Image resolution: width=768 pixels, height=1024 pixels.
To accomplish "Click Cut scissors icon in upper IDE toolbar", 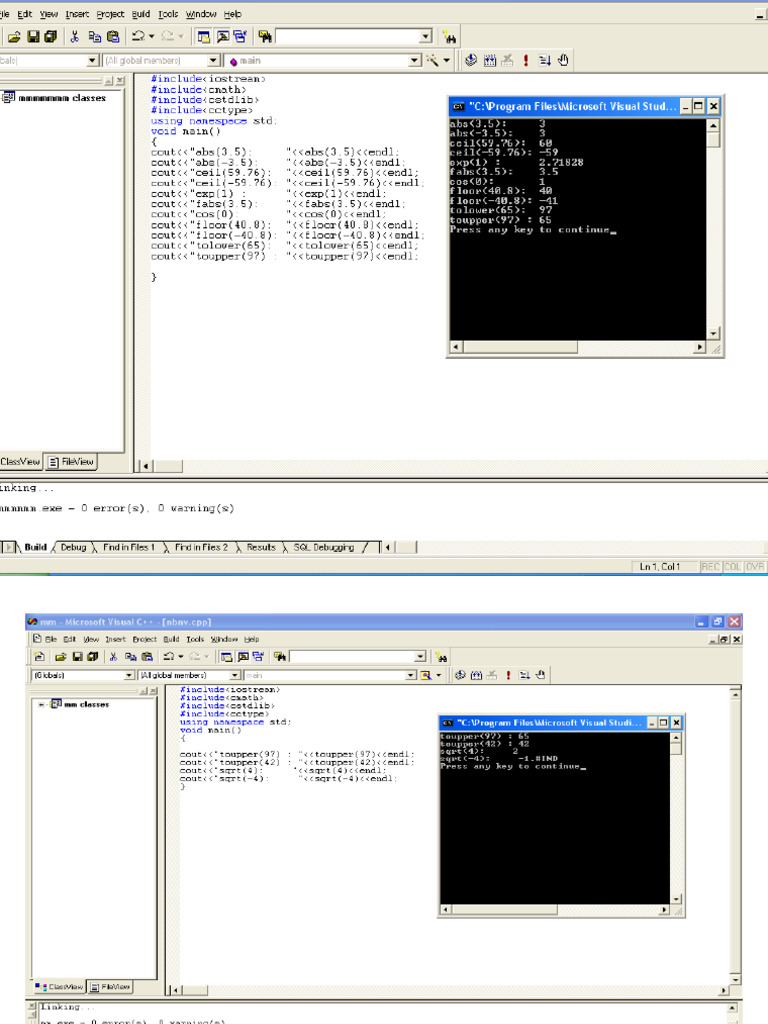I will [75, 37].
